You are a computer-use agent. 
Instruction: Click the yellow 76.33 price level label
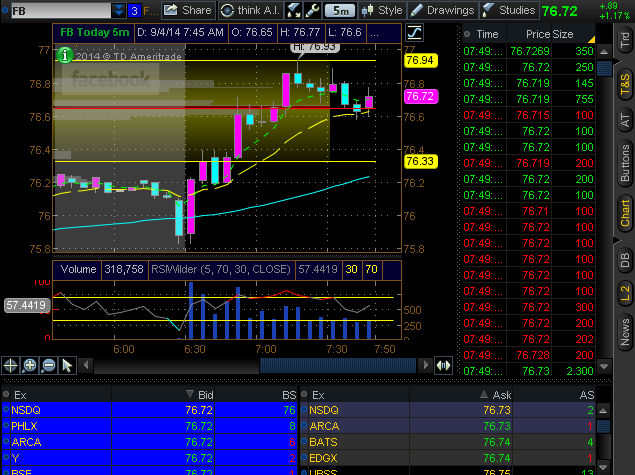pyautogui.click(x=420, y=162)
